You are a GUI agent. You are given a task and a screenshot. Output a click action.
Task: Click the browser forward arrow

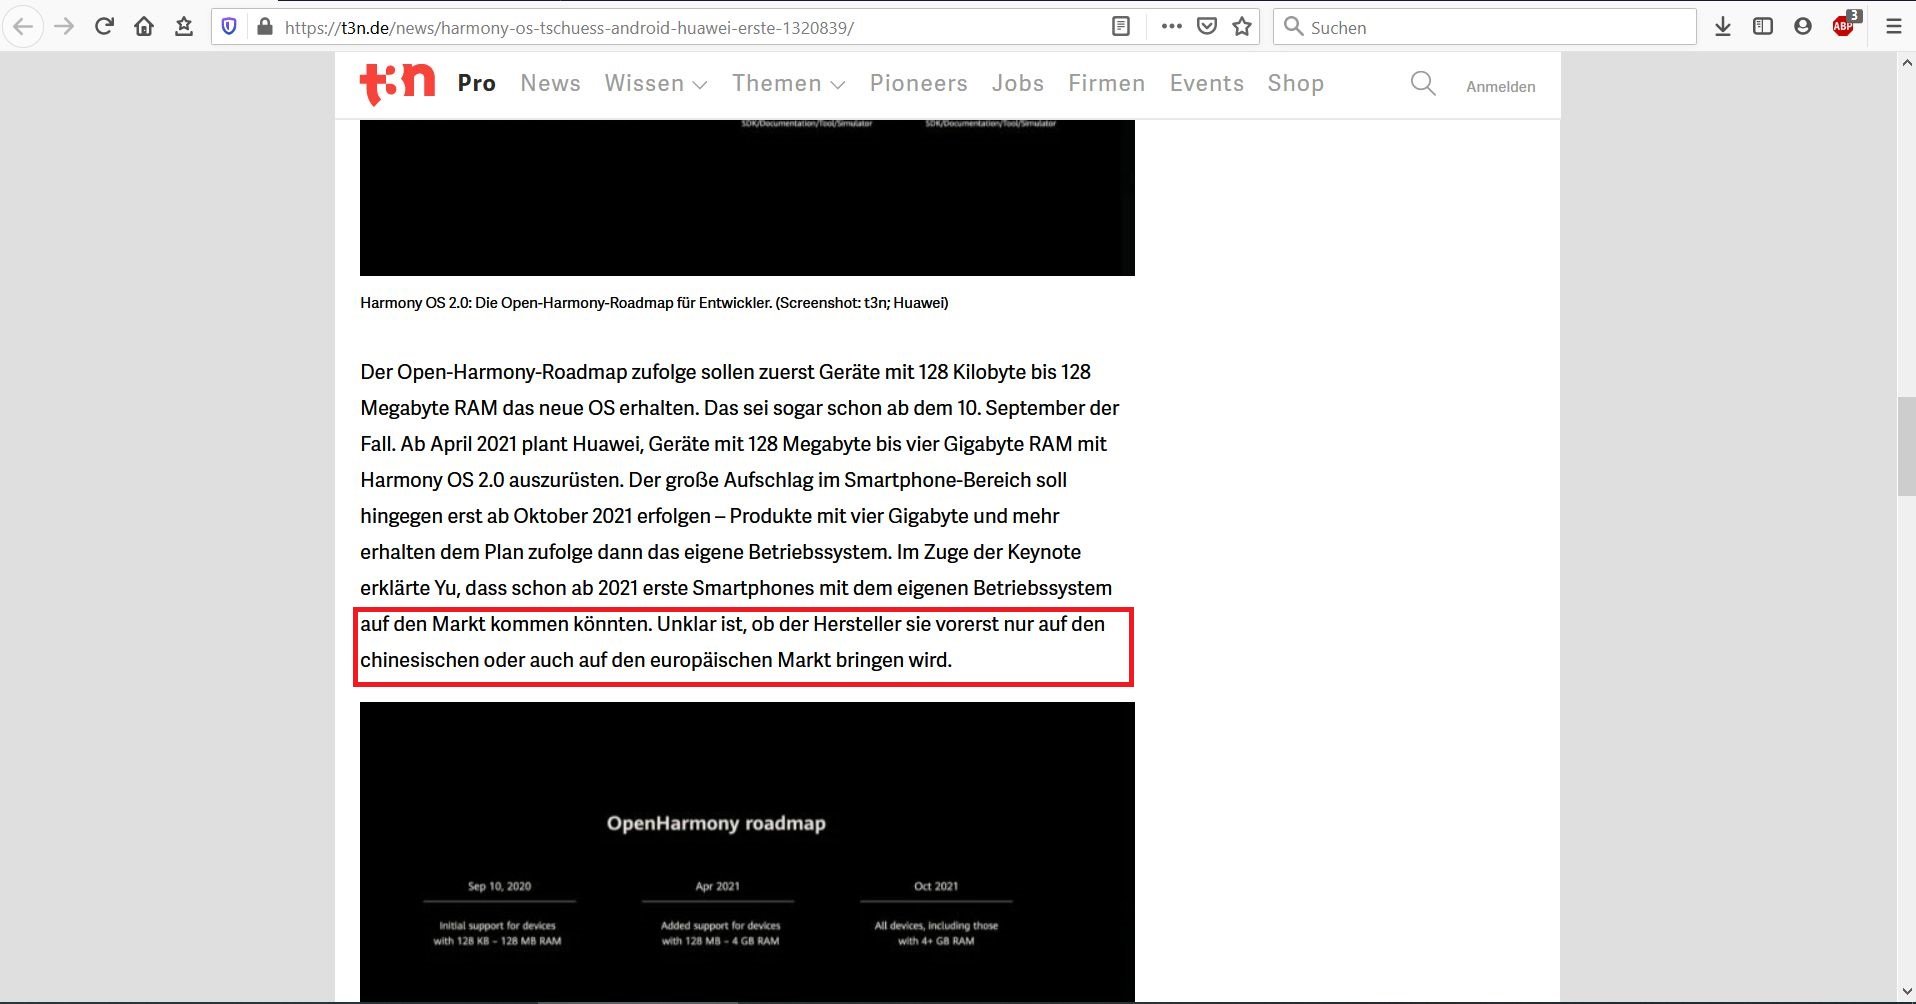click(64, 27)
